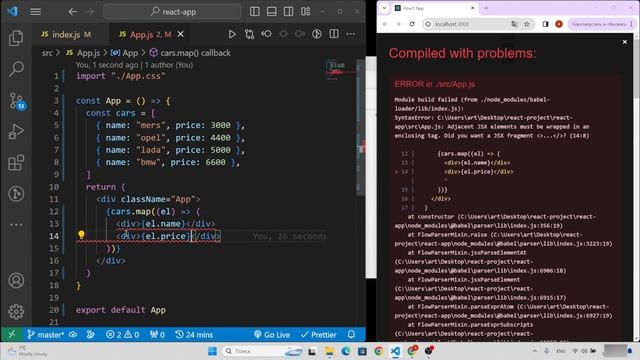Toggle the secondary side bar layout button
640x360 pixels.
click(288, 11)
